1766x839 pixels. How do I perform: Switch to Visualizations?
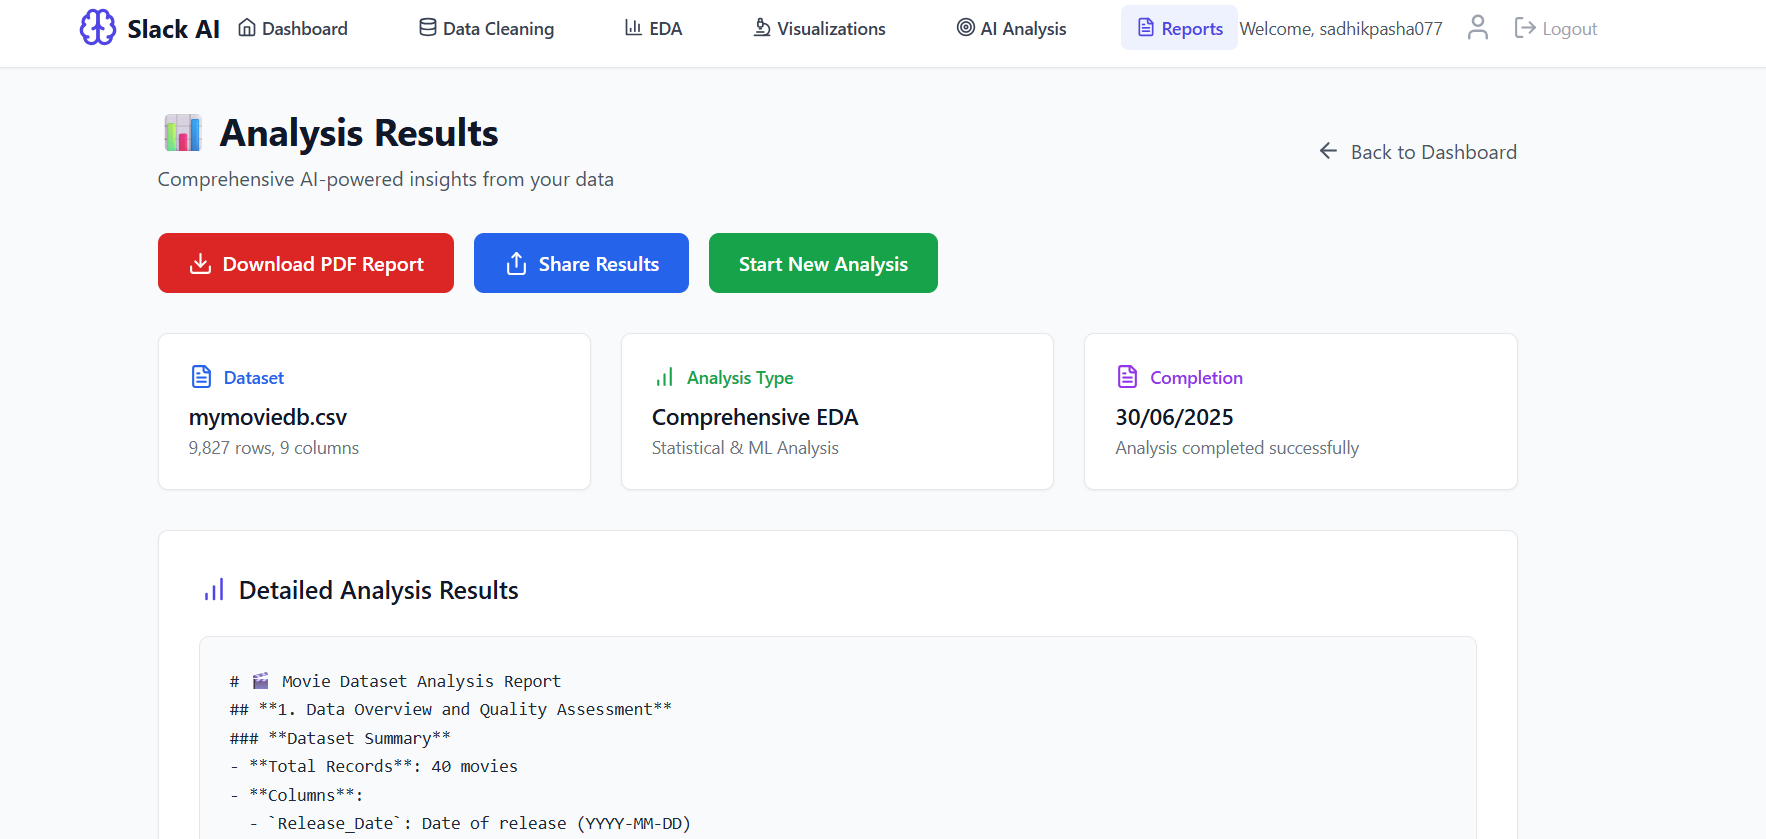[x=819, y=28]
